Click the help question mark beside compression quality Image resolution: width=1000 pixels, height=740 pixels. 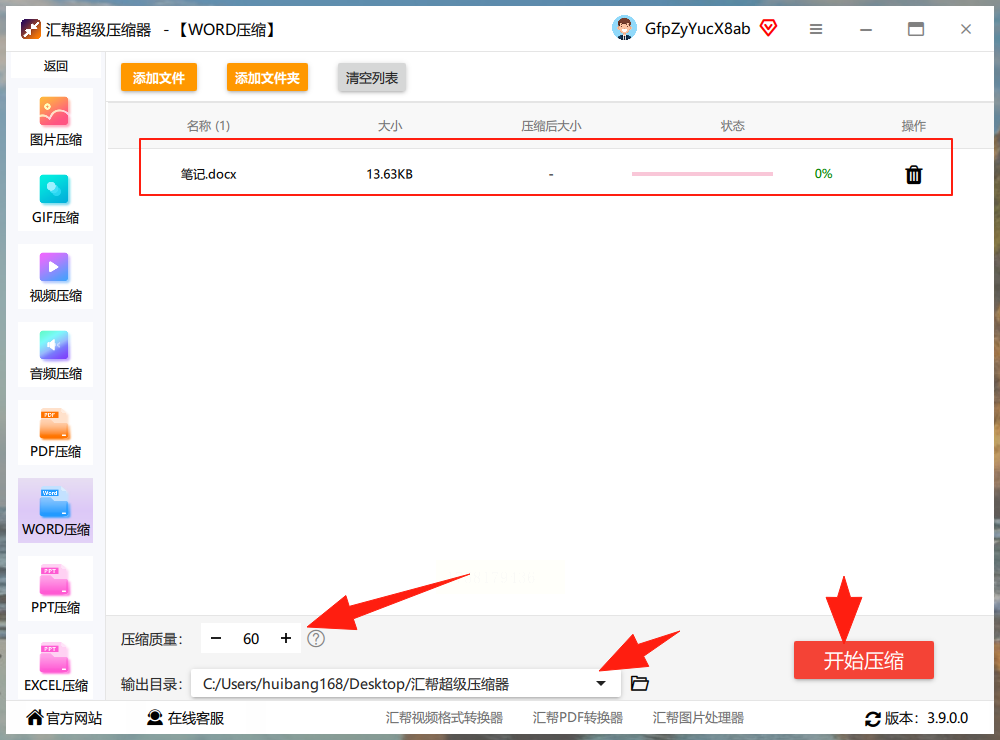tap(316, 639)
